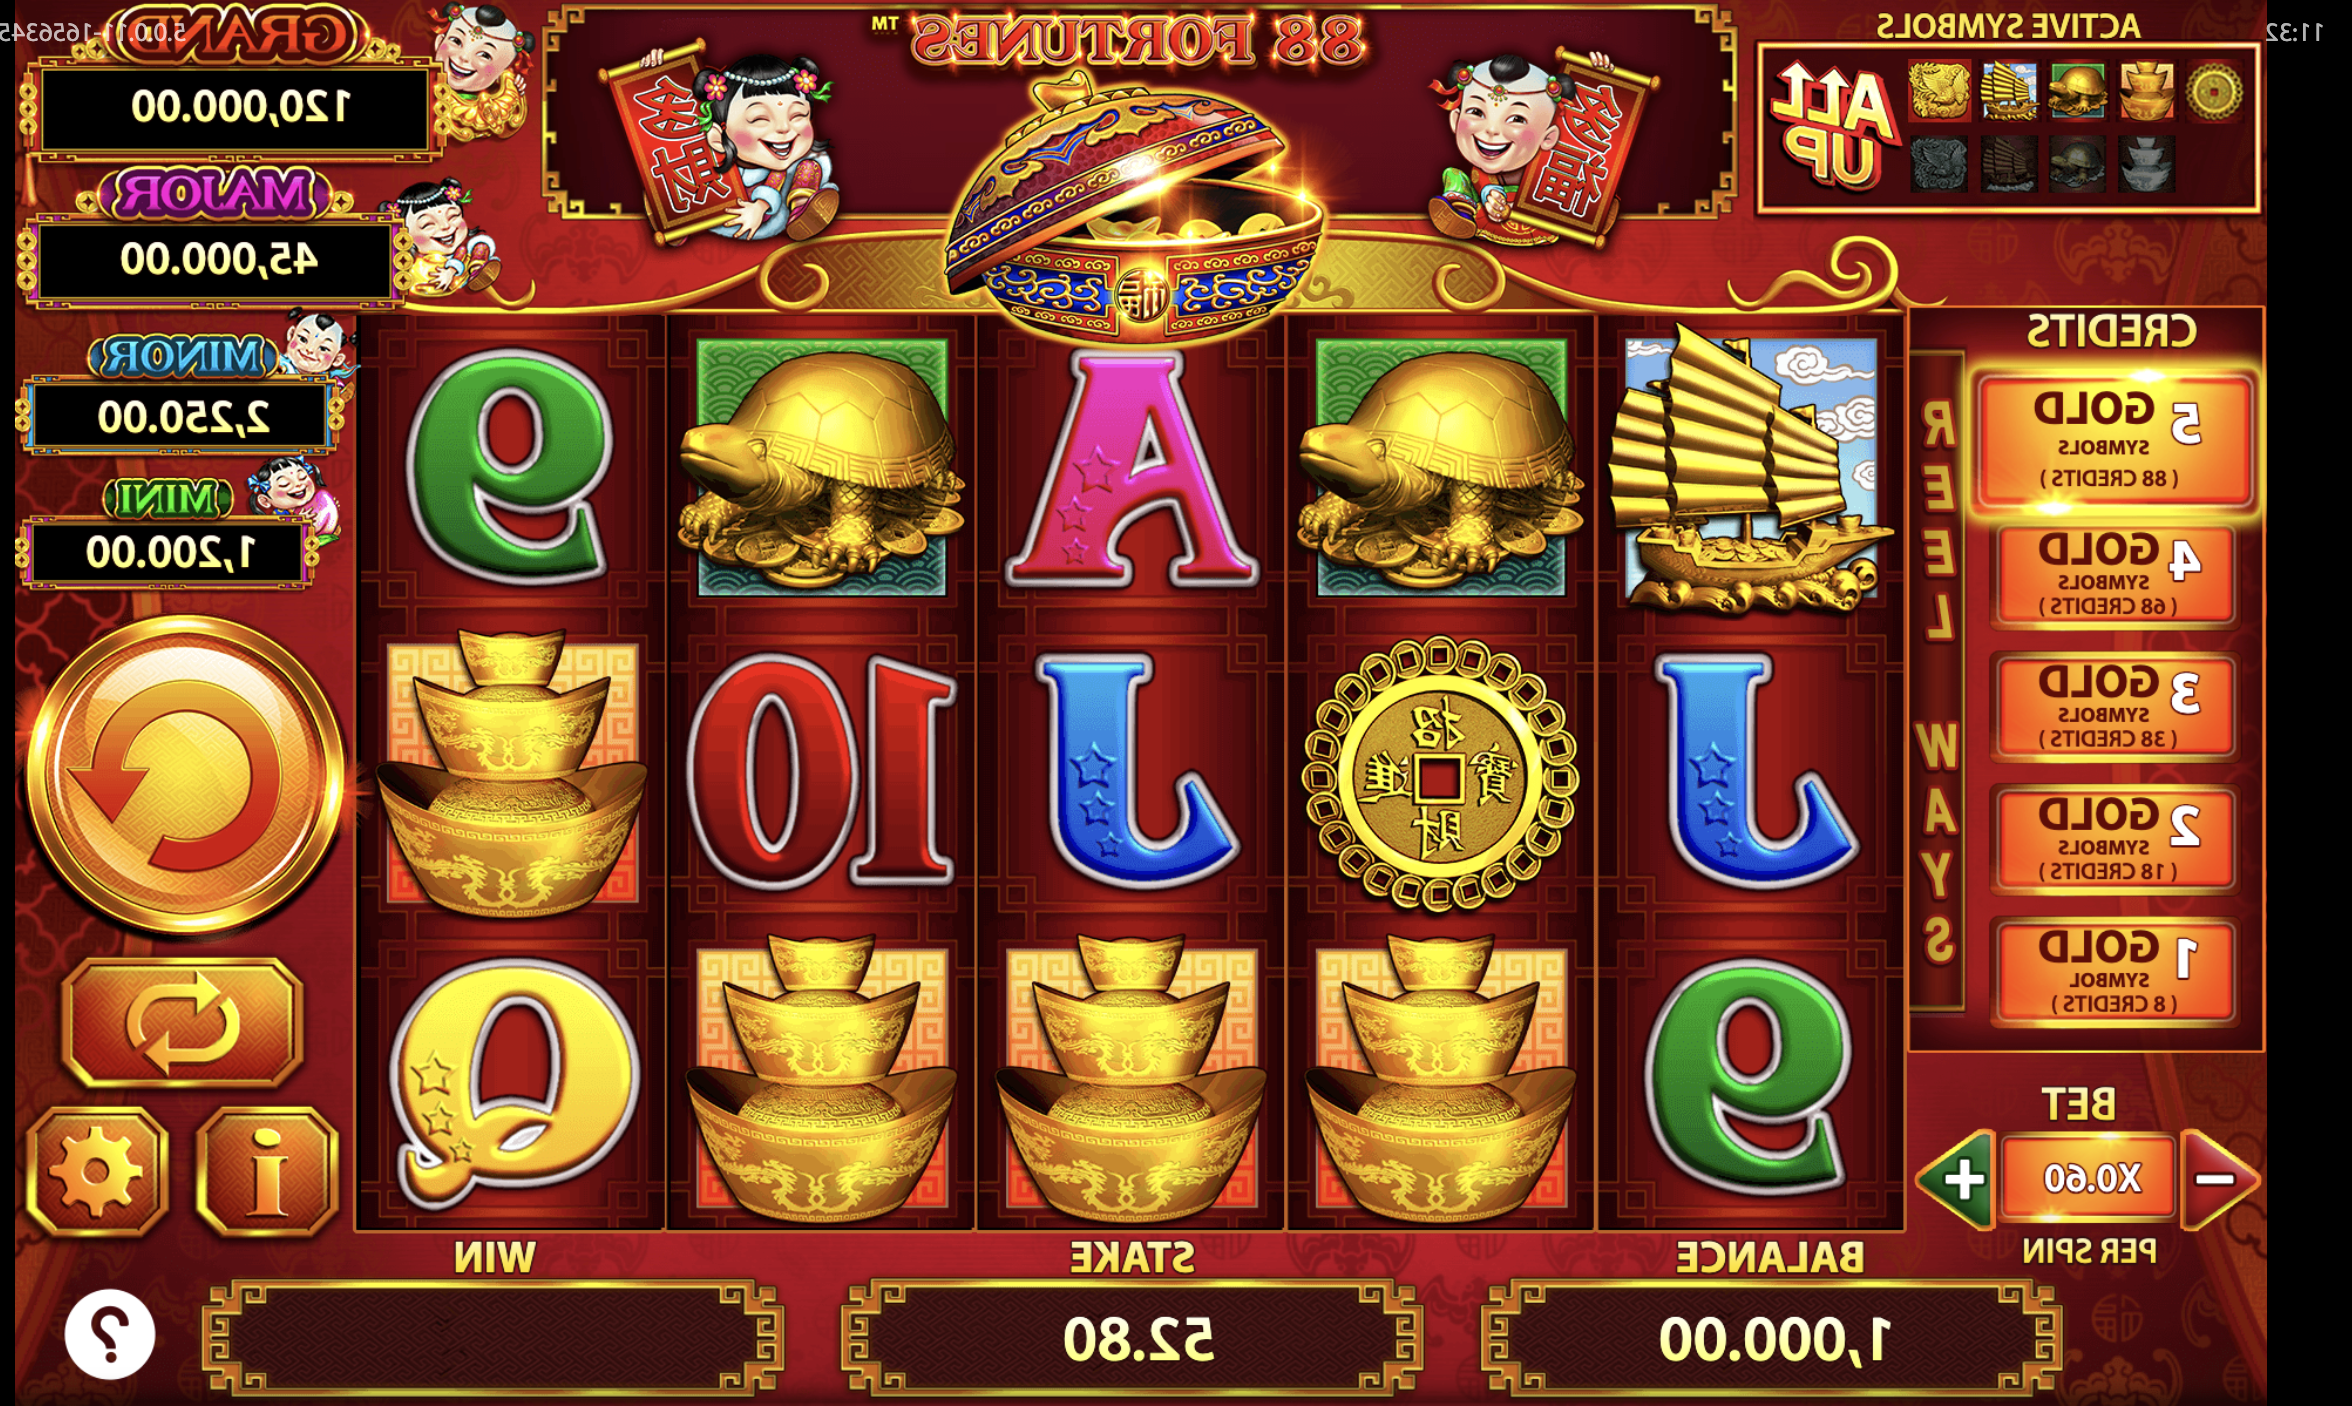Spin the reels with the round arrow button
Image resolution: width=2352 pixels, height=1406 pixels.
coord(184,773)
